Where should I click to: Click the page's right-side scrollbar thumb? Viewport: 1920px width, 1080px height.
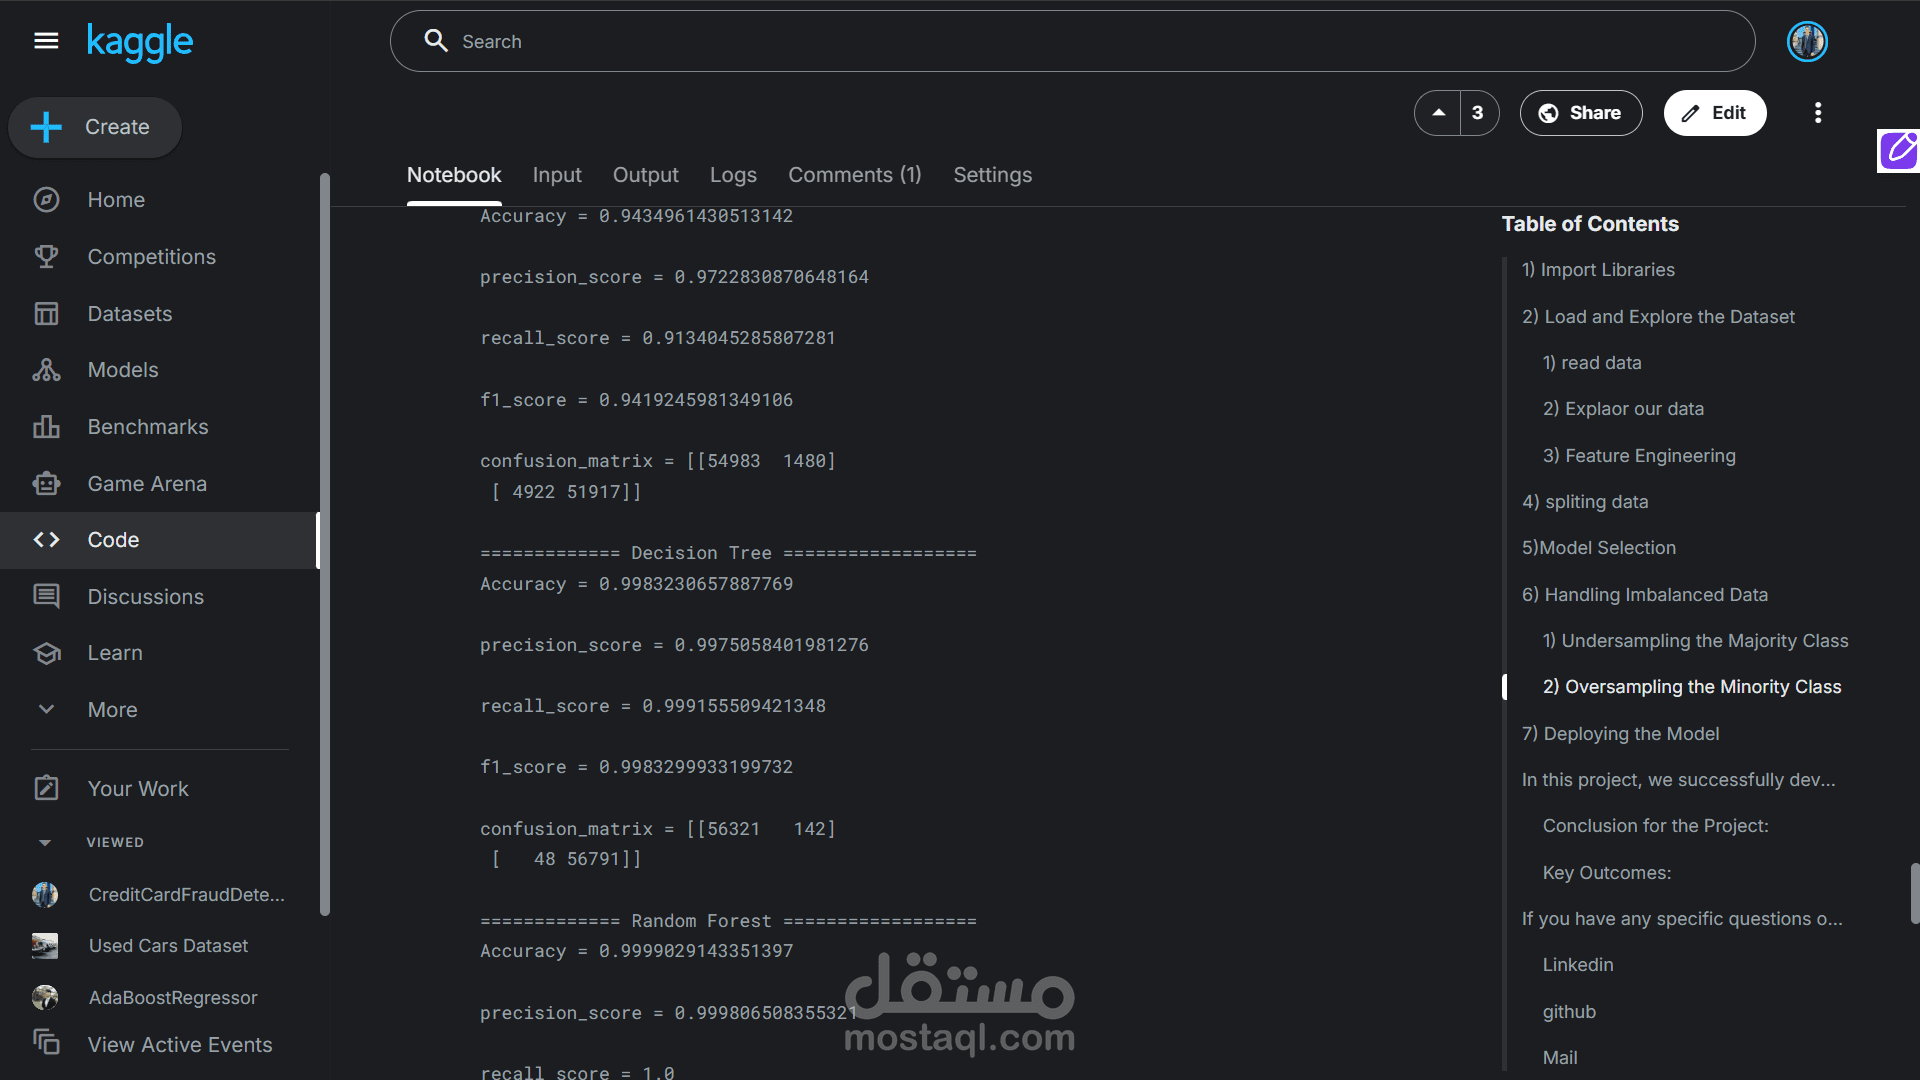click(1914, 893)
